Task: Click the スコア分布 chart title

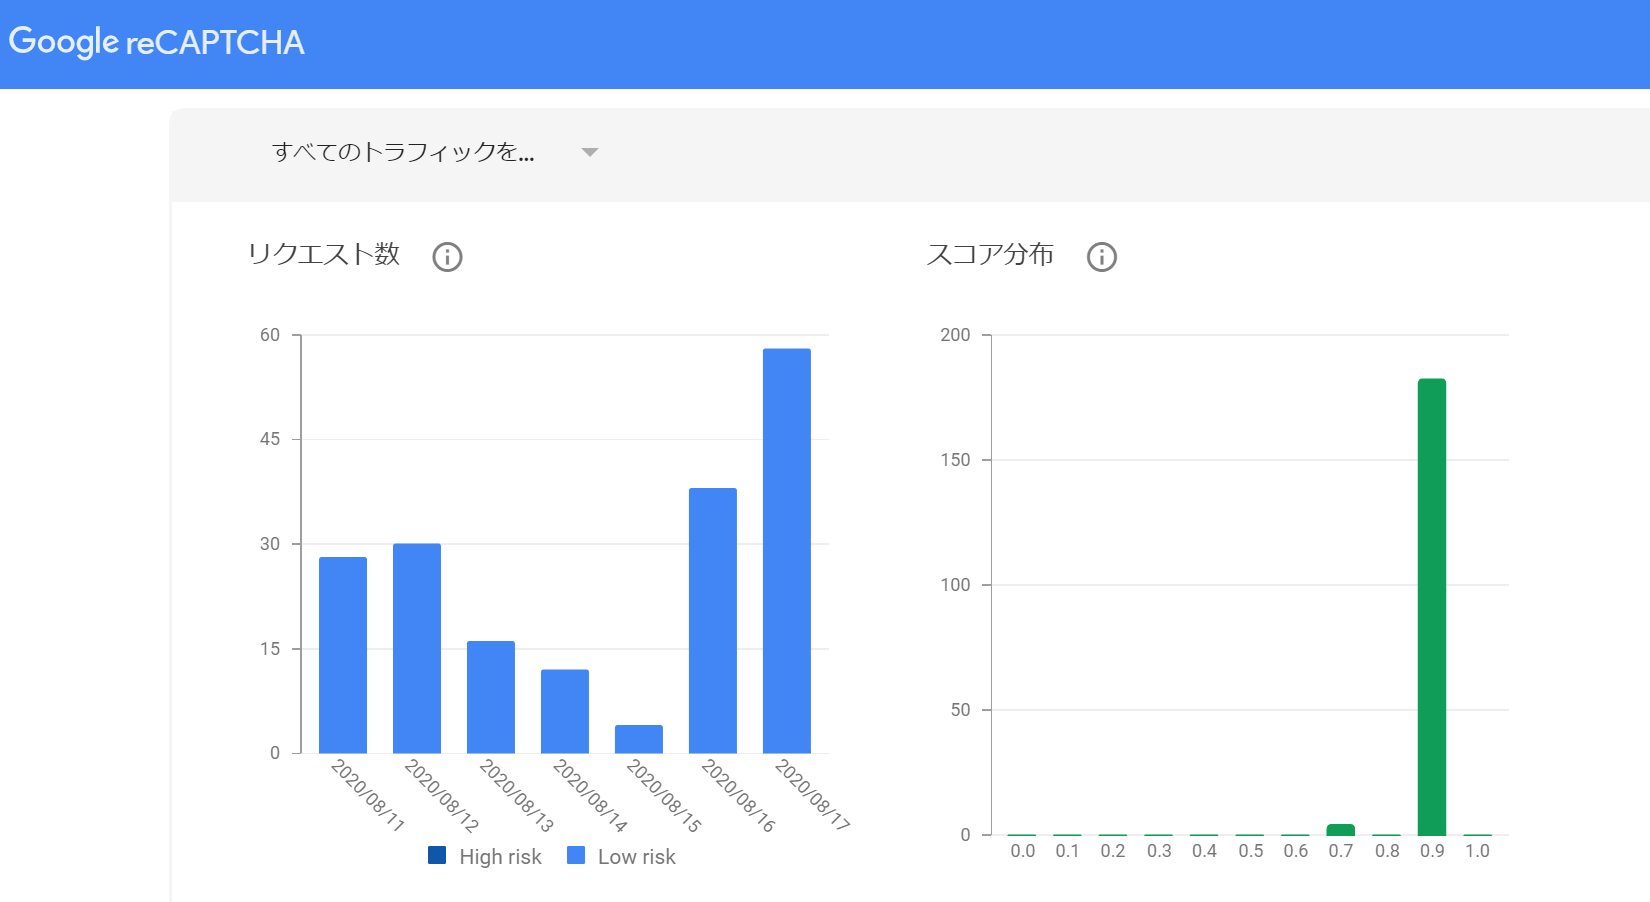Action: 990,254
